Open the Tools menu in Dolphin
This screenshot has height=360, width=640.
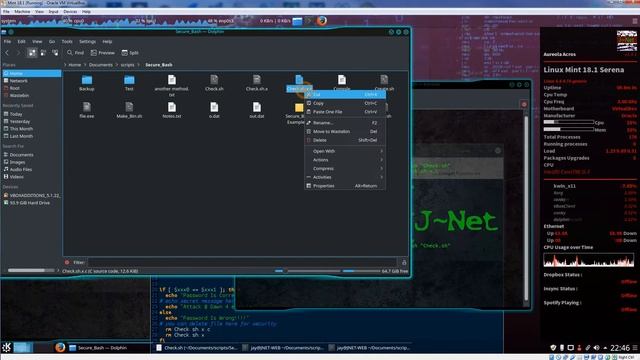pyautogui.click(x=67, y=42)
